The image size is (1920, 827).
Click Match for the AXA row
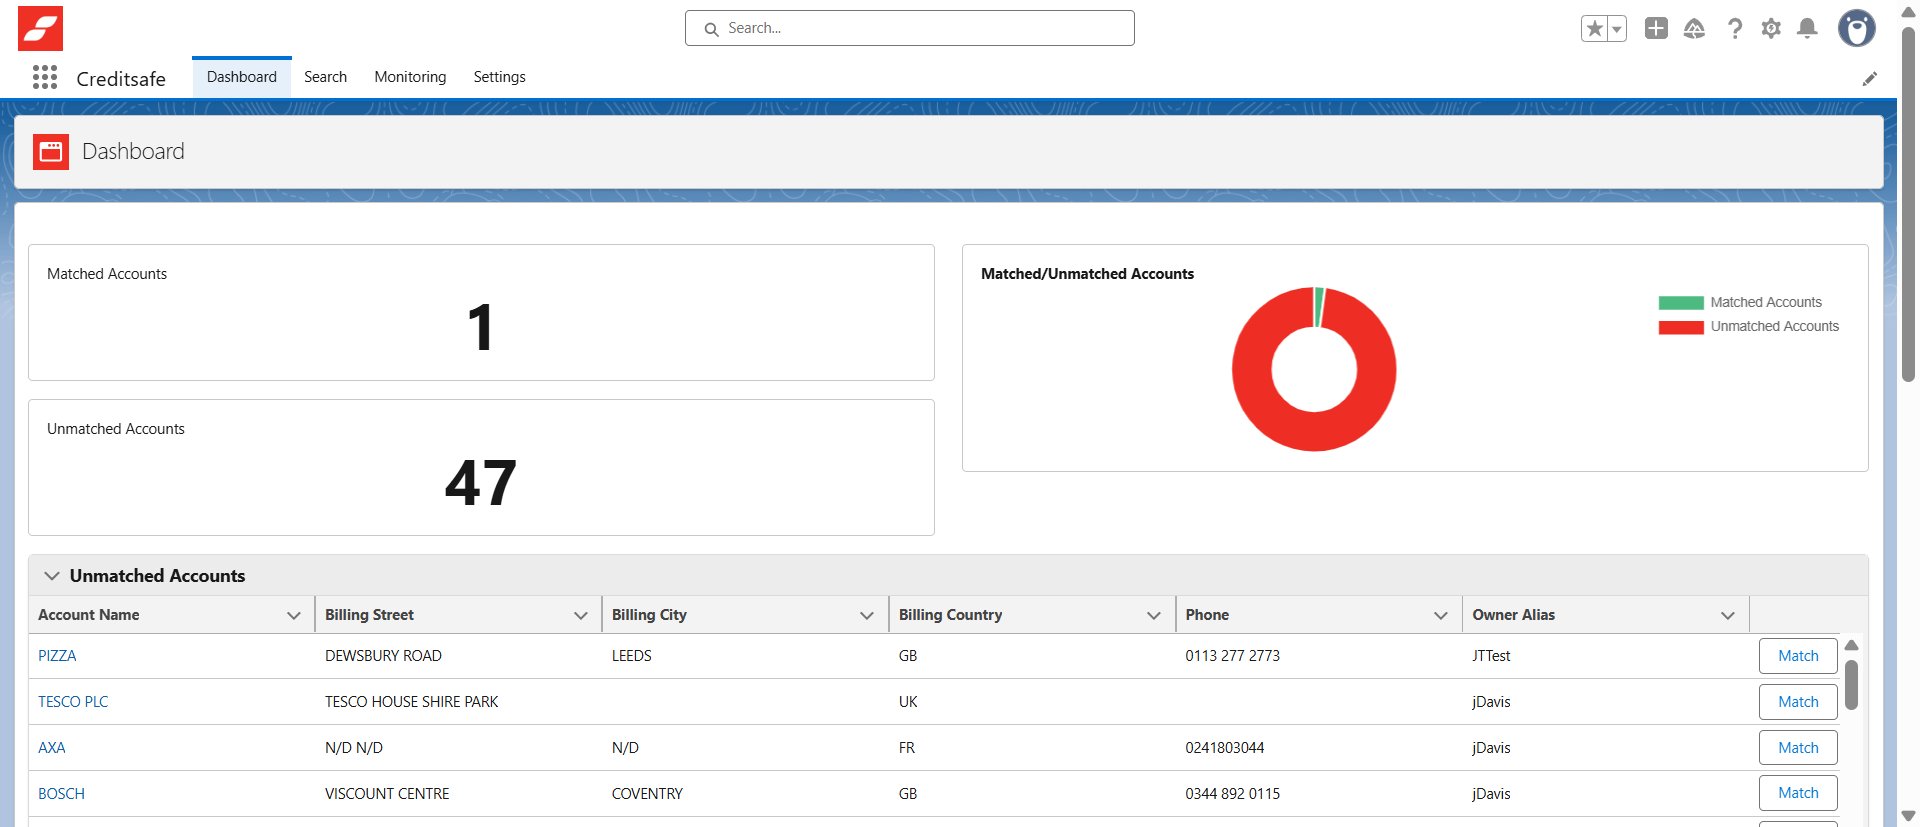pyautogui.click(x=1798, y=748)
